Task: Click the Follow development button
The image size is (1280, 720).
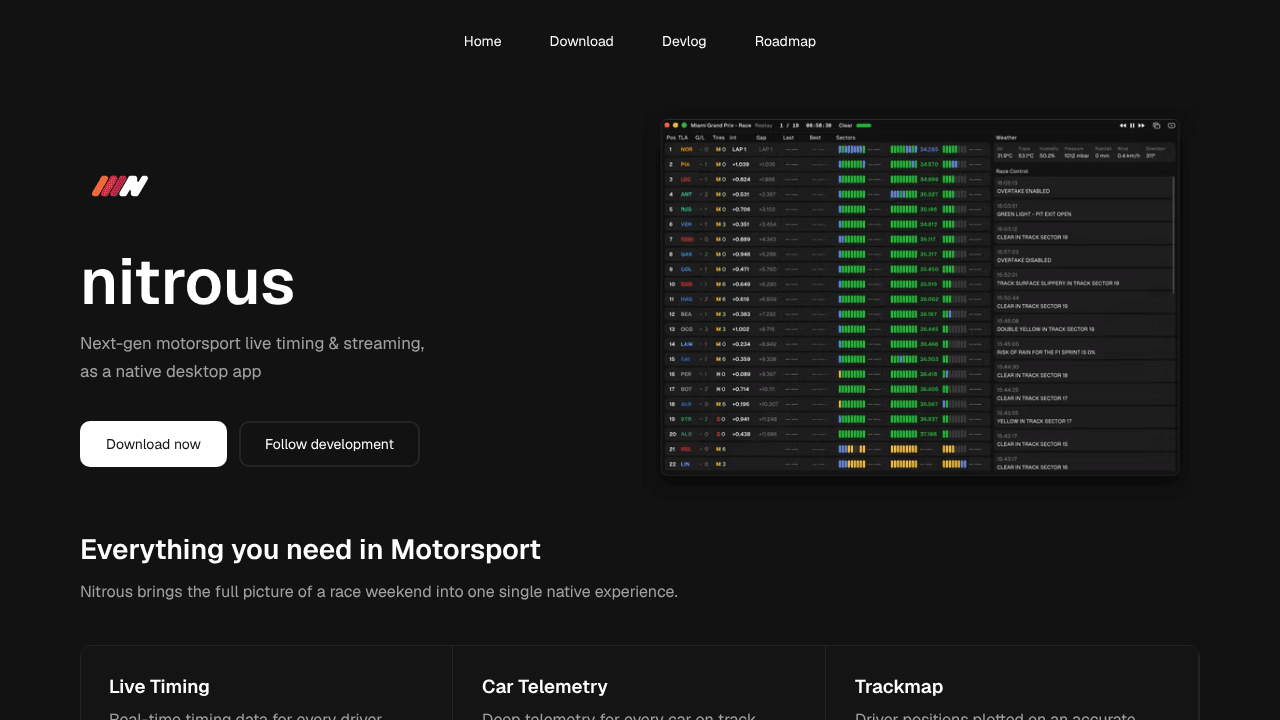Action: [x=329, y=444]
